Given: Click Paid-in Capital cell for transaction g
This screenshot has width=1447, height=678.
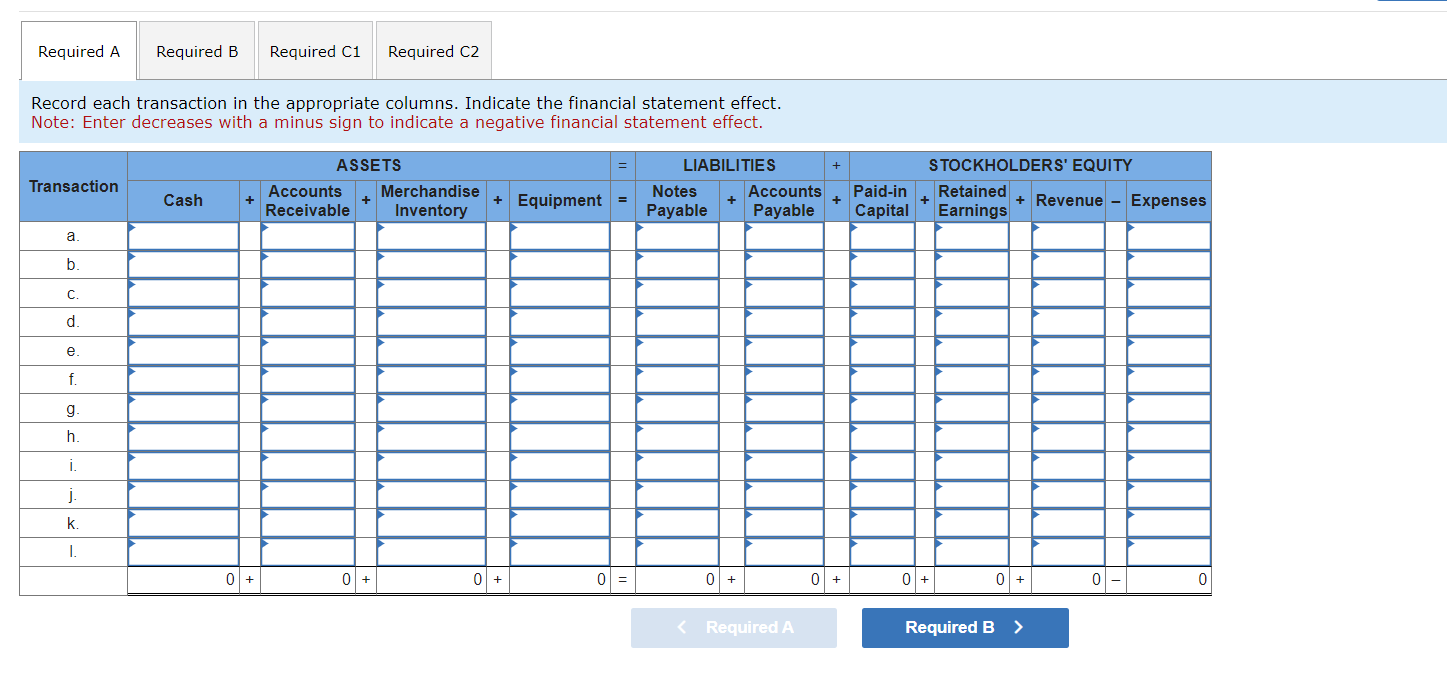Looking at the screenshot, I should pyautogui.click(x=882, y=408).
